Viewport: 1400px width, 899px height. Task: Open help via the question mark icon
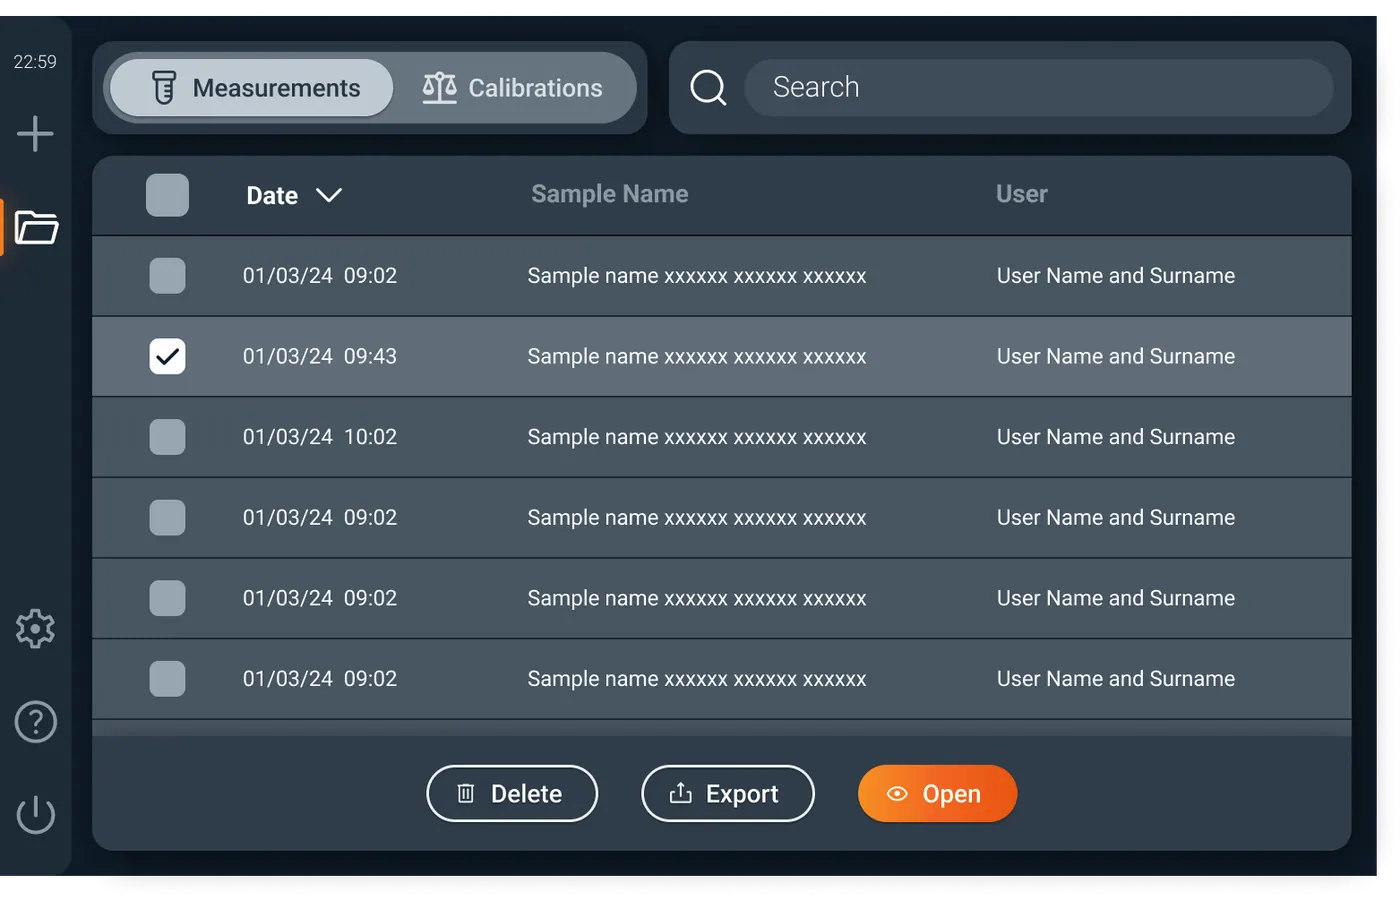35,722
